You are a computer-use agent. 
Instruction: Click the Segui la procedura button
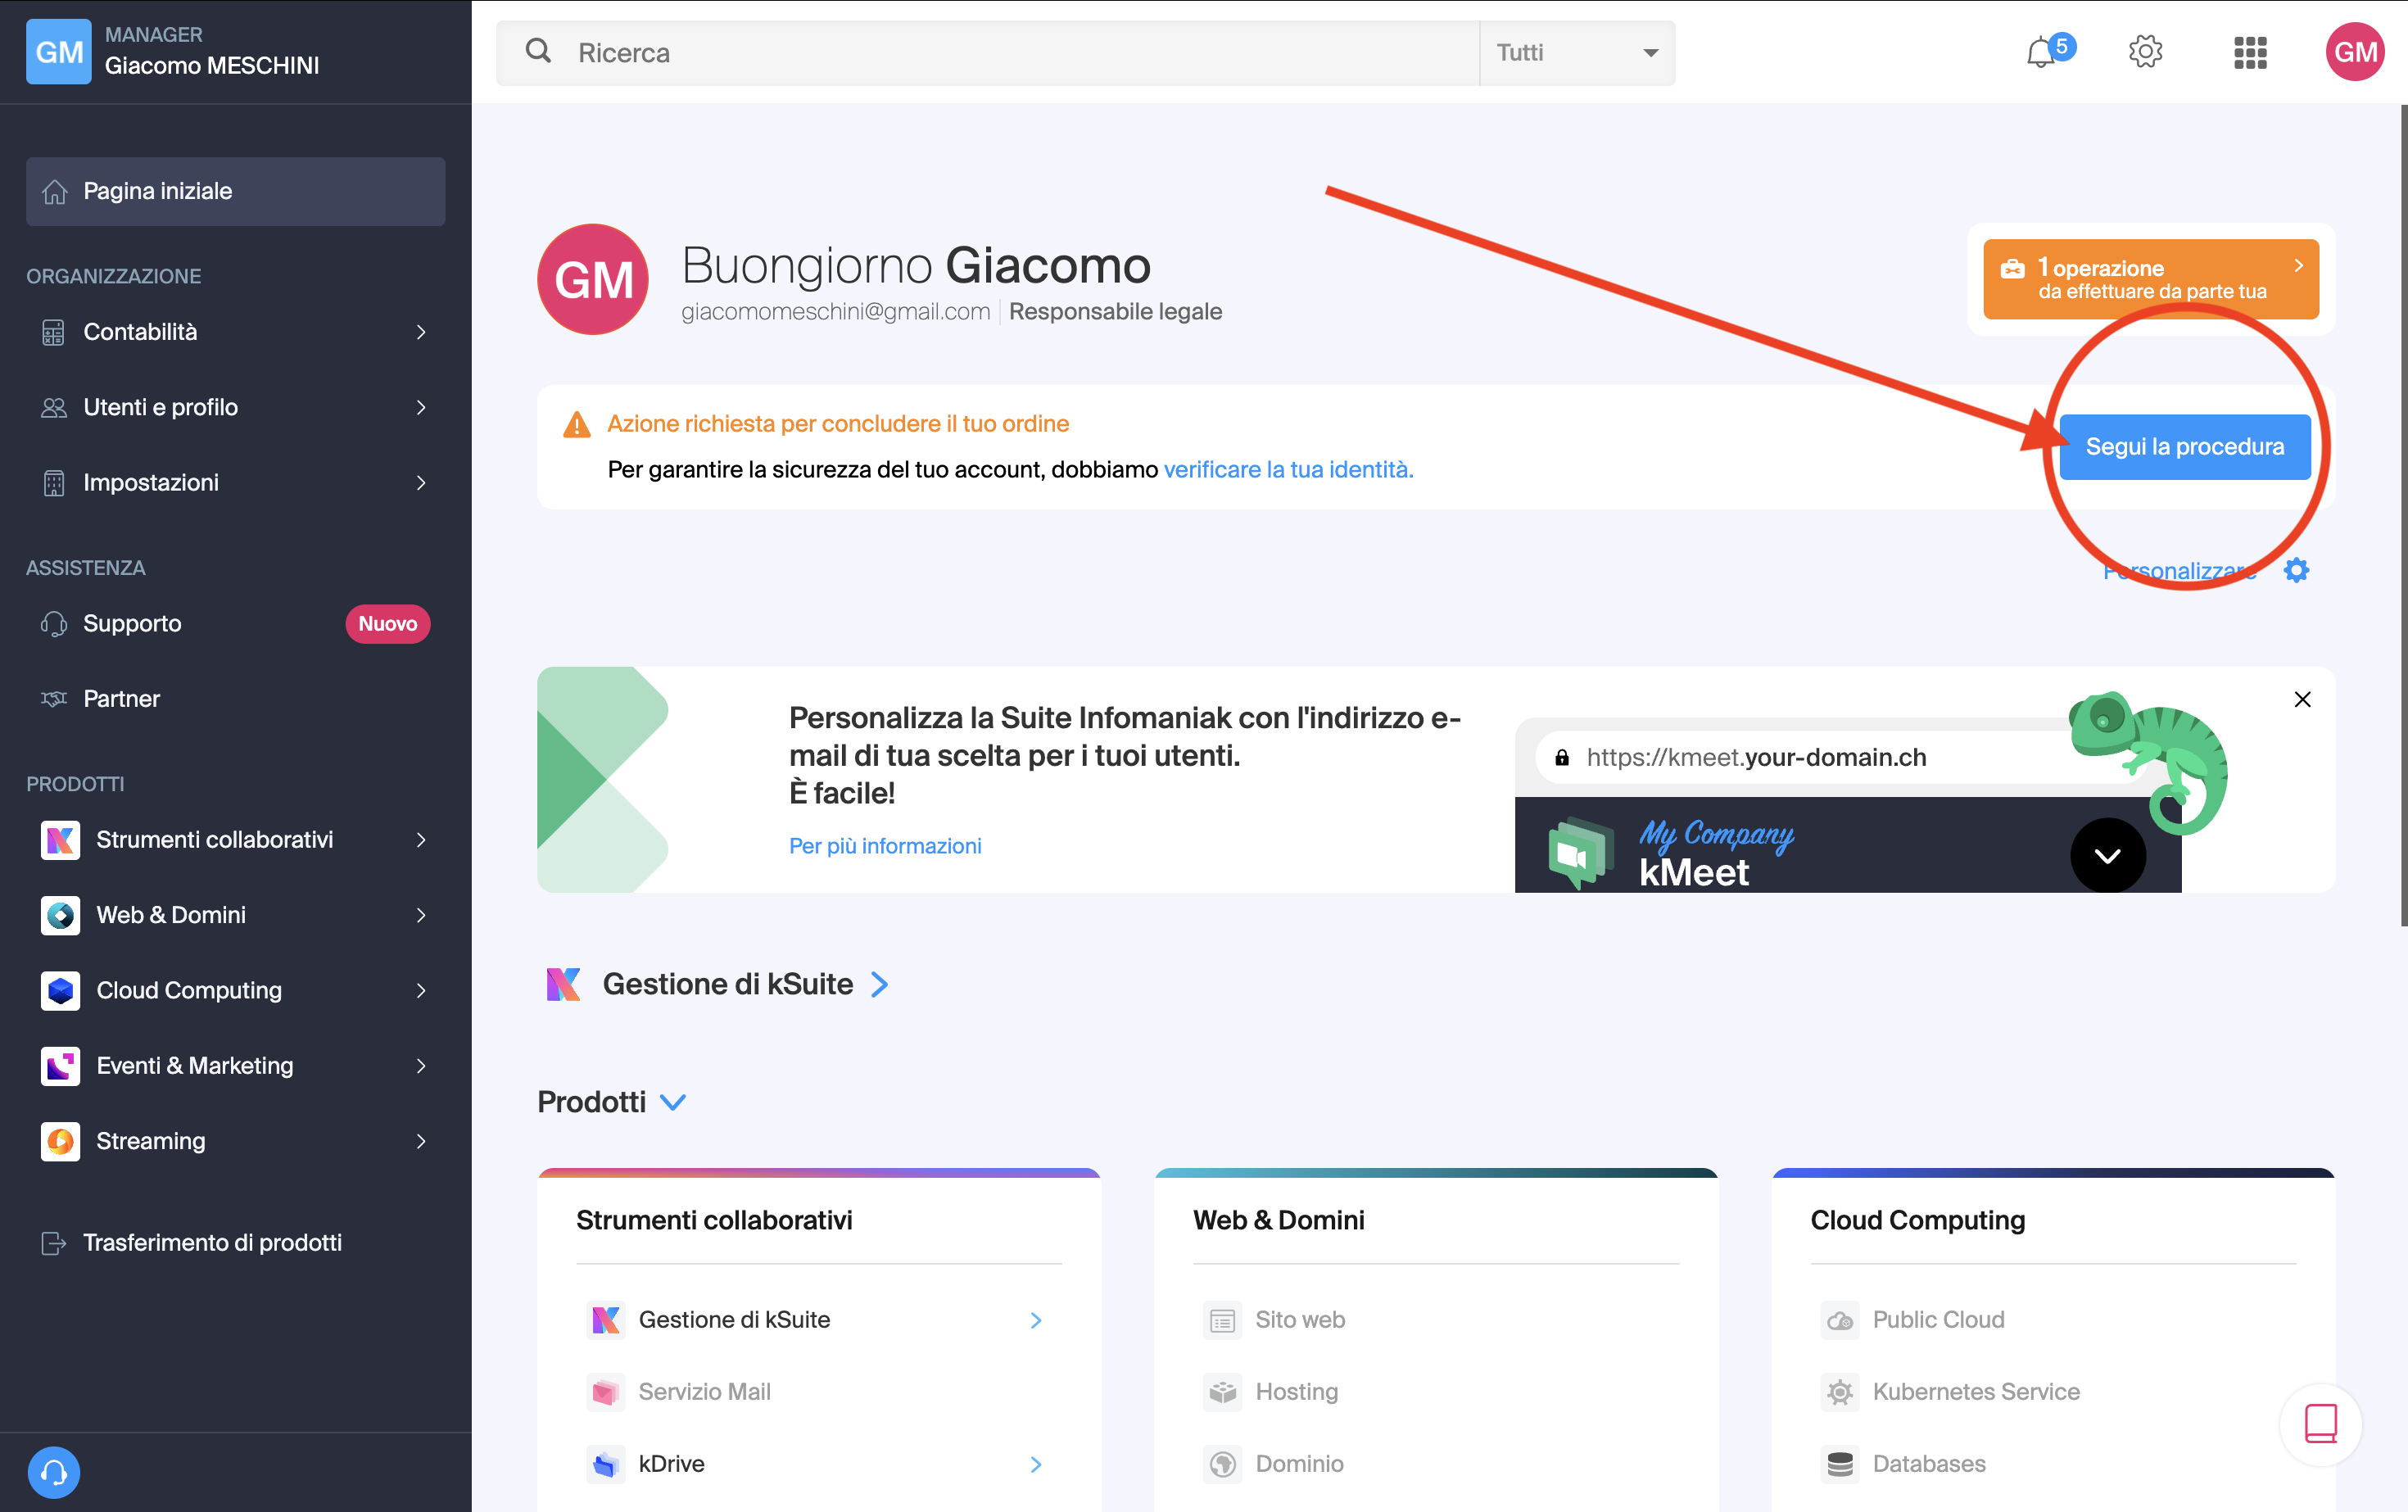[2184, 447]
